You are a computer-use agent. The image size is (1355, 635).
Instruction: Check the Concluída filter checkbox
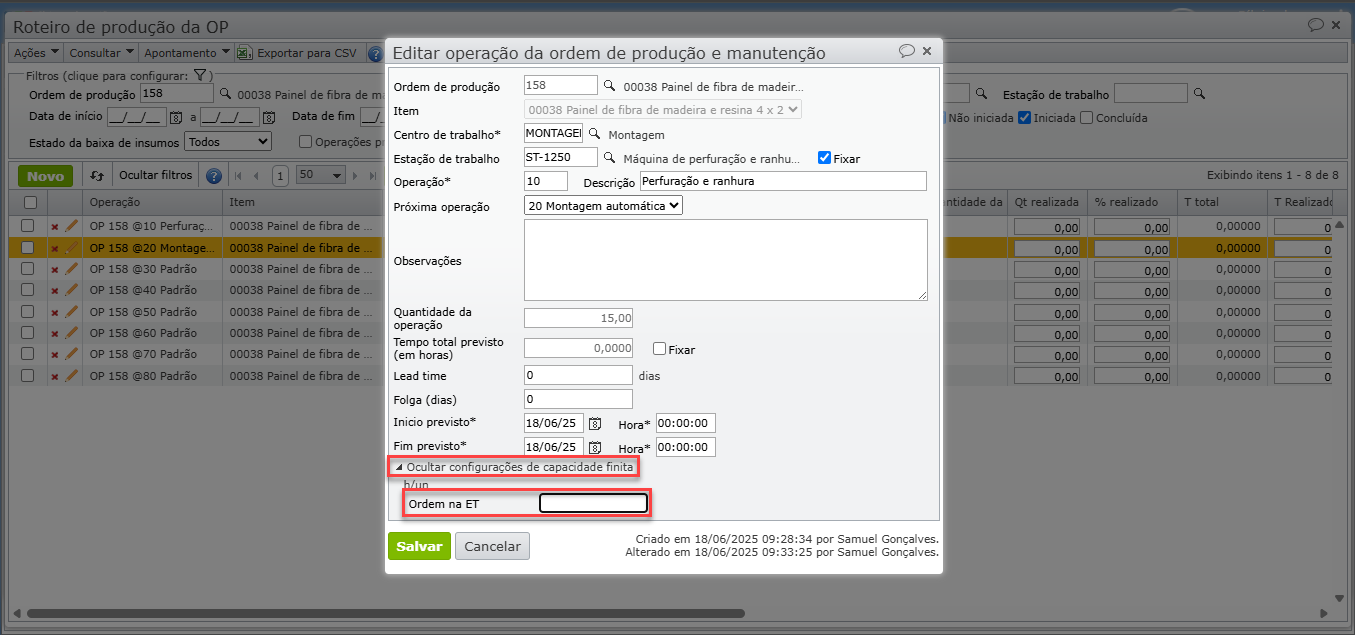coord(1087,118)
